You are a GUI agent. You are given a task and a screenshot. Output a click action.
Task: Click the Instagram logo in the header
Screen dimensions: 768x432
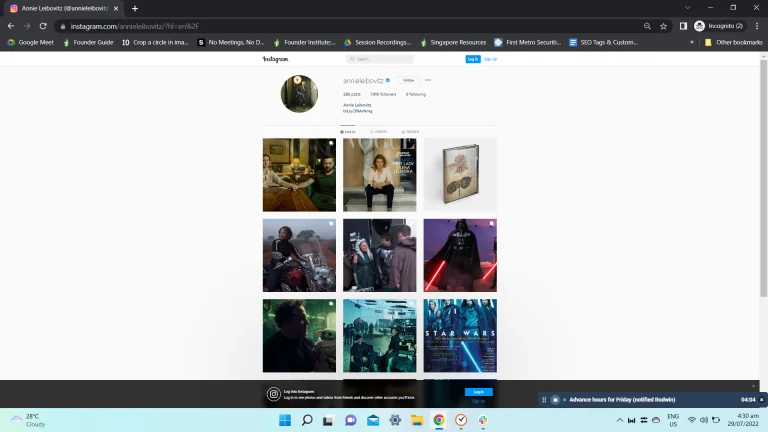tap(275, 59)
